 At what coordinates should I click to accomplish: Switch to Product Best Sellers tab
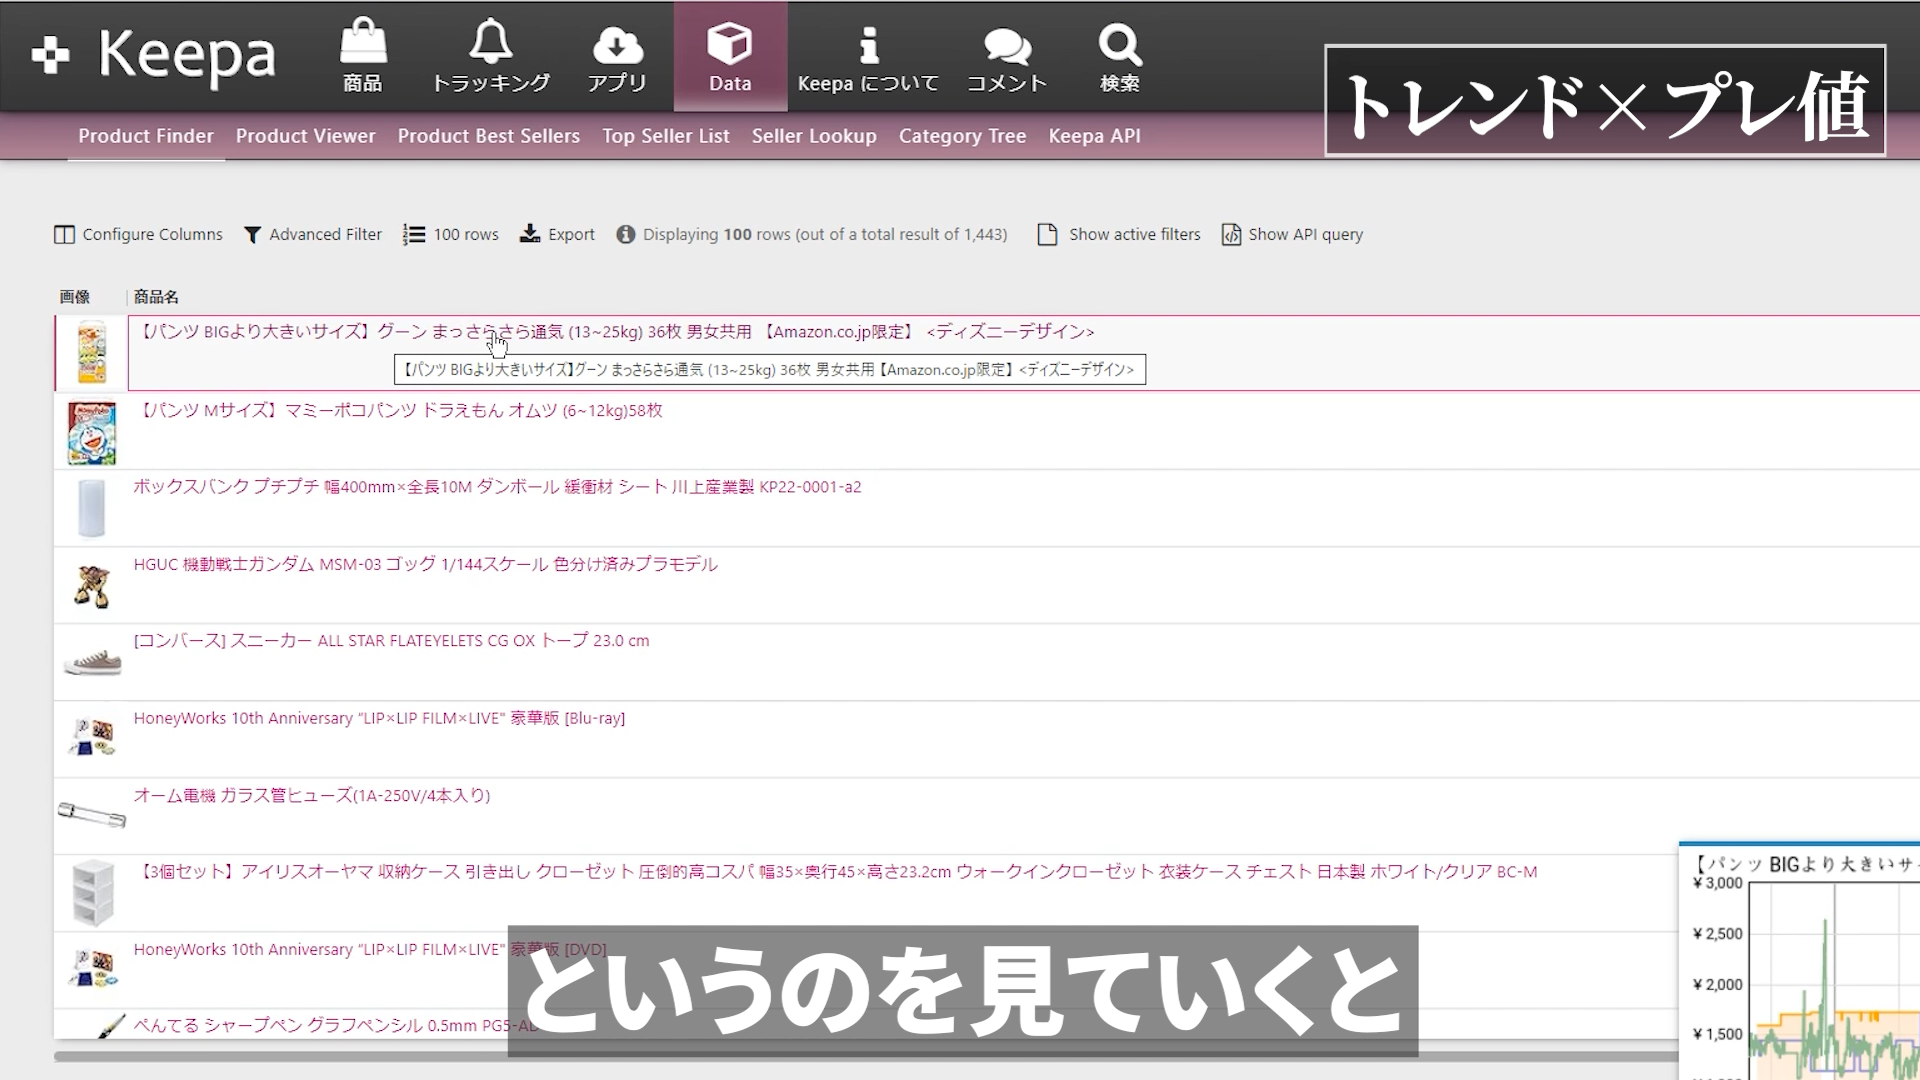point(488,136)
